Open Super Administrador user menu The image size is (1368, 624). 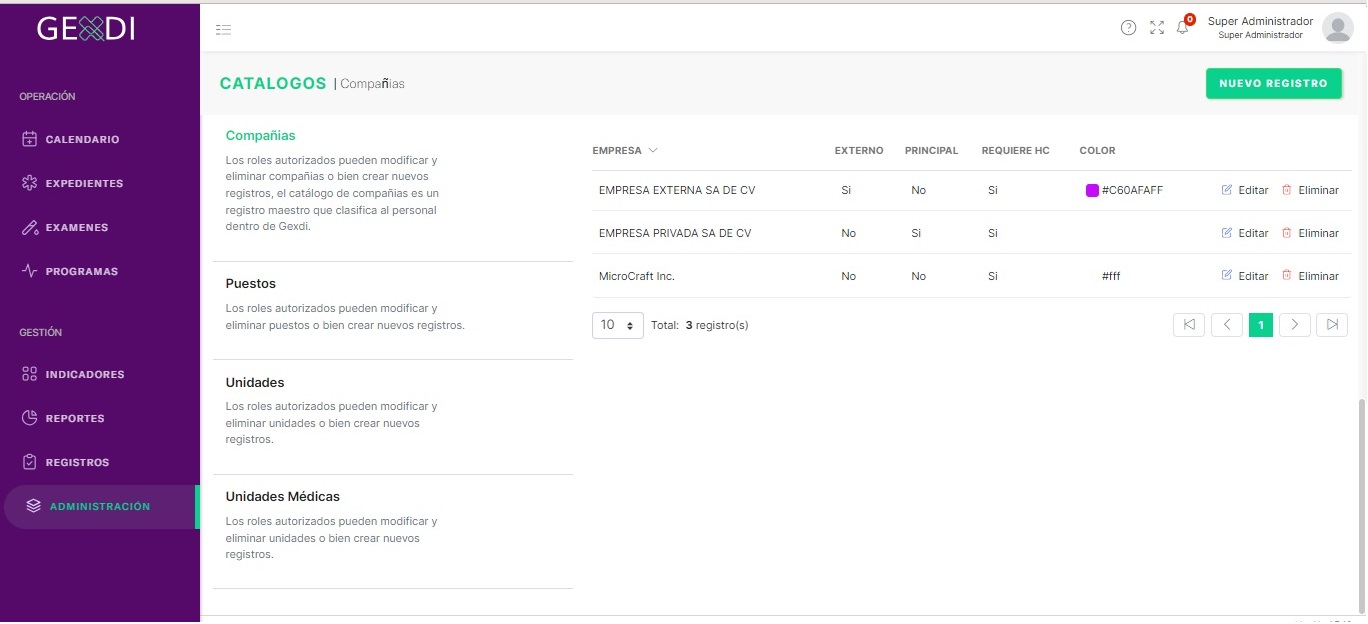1260,27
